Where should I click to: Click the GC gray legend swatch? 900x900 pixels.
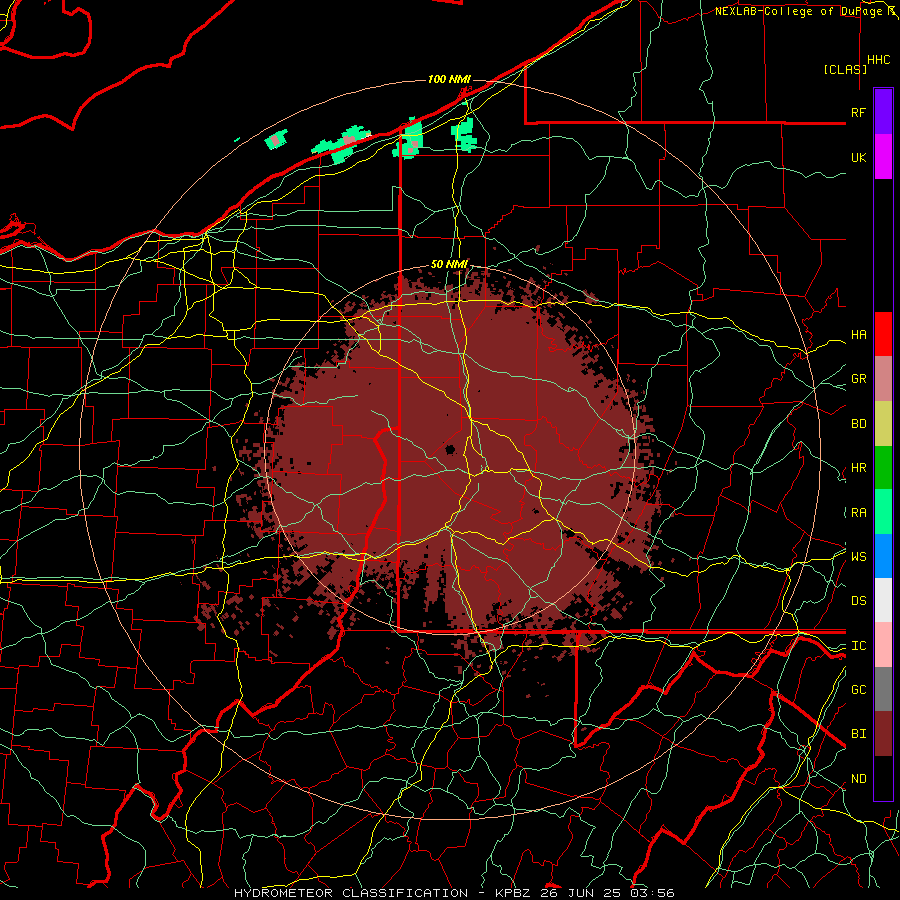pyautogui.click(x=883, y=689)
